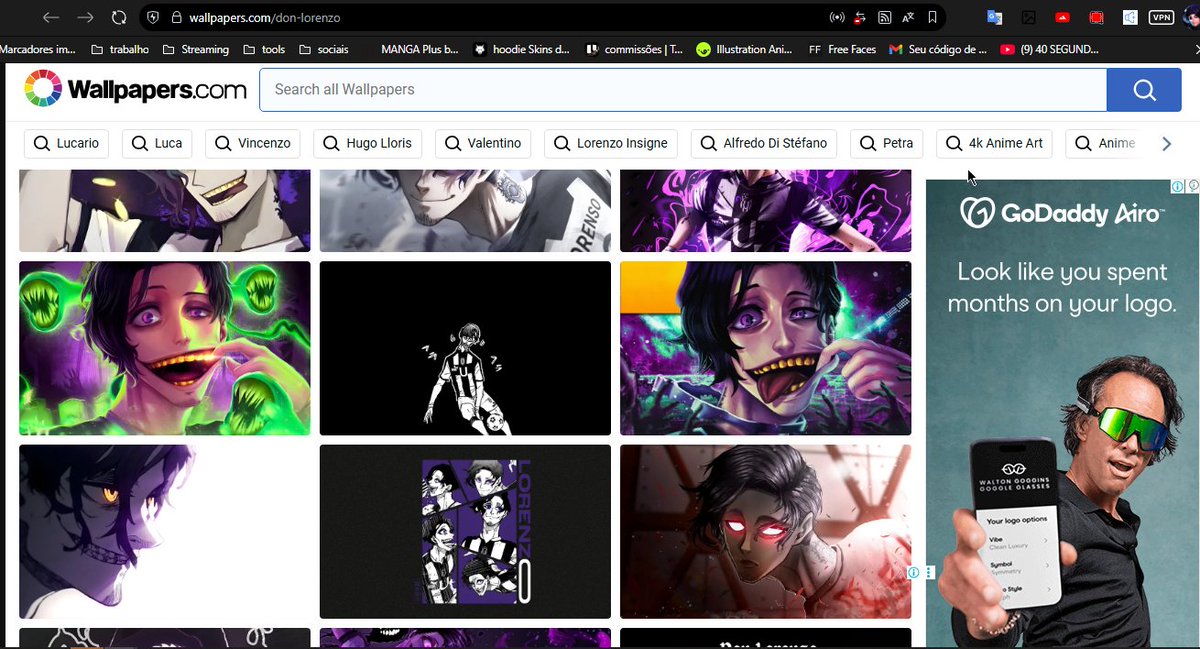Open the gold-teeth grin wallpaper at top
Image resolution: width=1200 pixels, height=649 pixels.
point(165,210)
